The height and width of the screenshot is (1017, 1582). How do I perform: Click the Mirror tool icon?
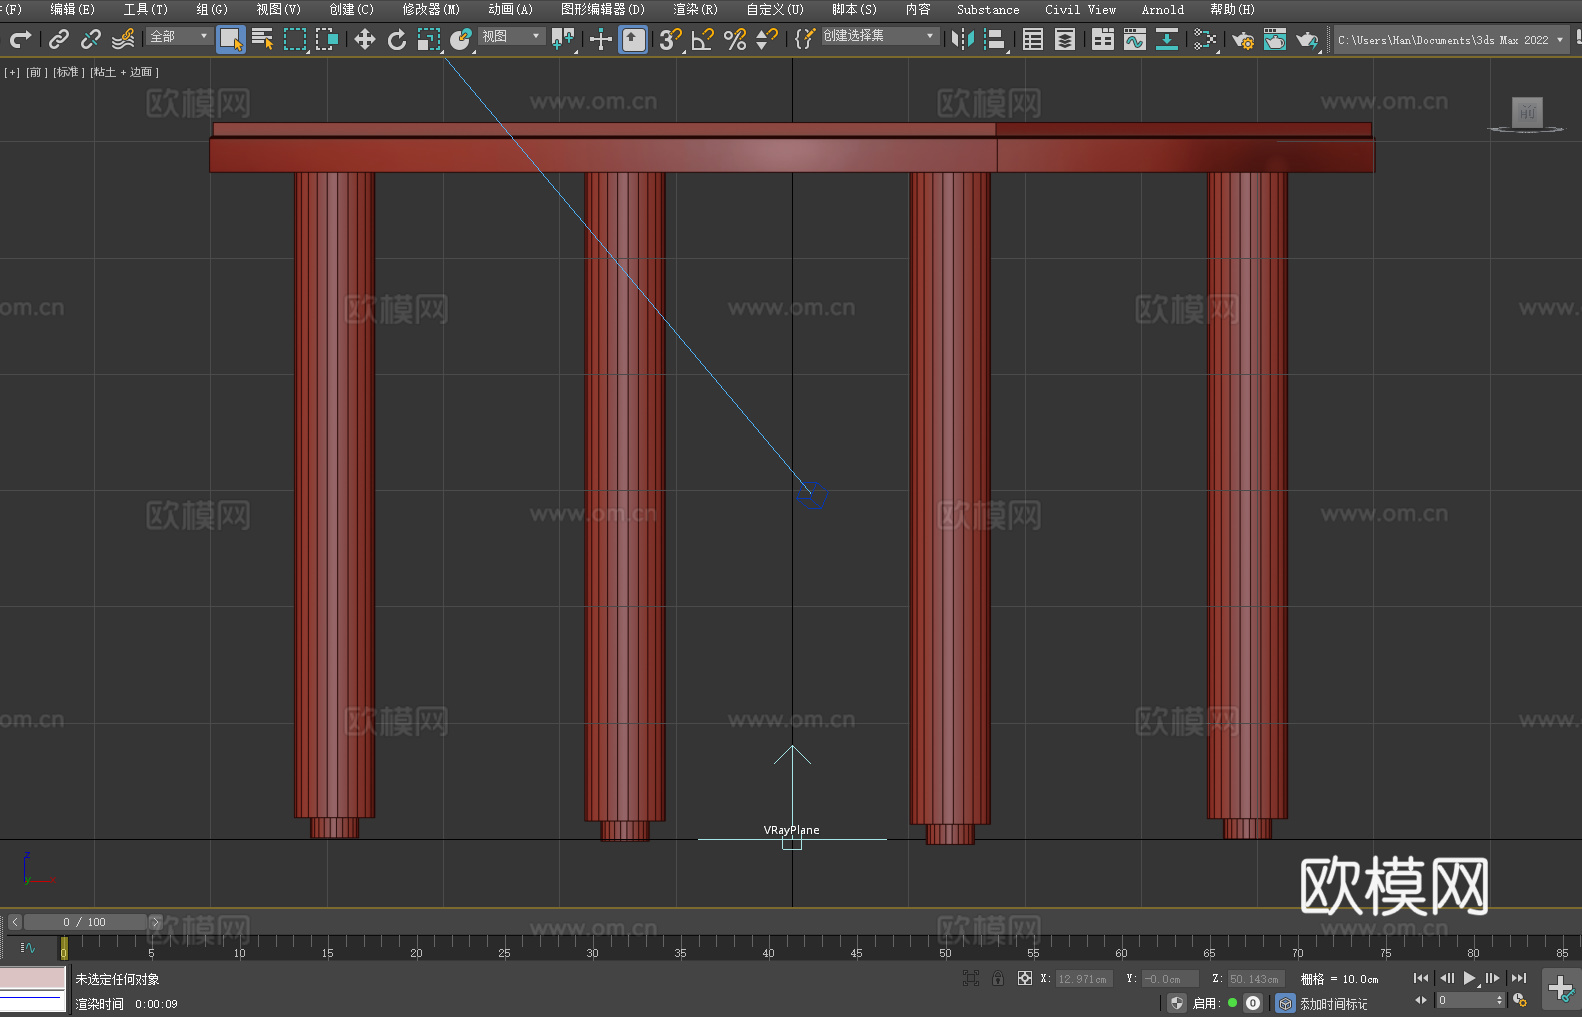963,39
